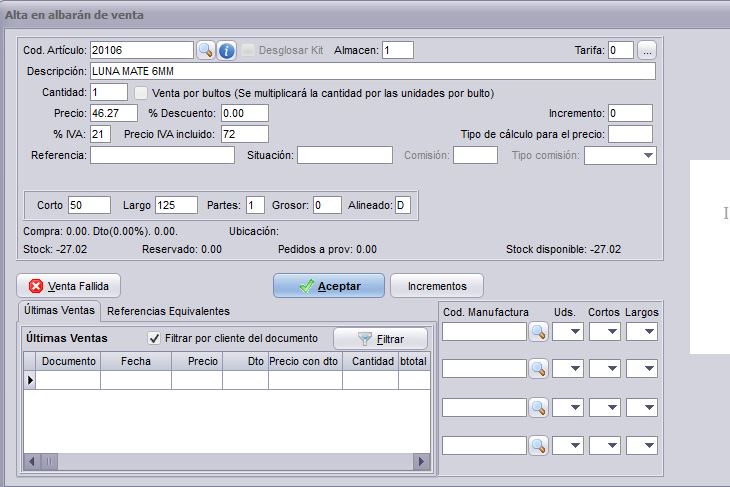Viewport: 730px width, 487px height.
Task: Click Venta Fallida button
Action: click(x=68, y=286)
